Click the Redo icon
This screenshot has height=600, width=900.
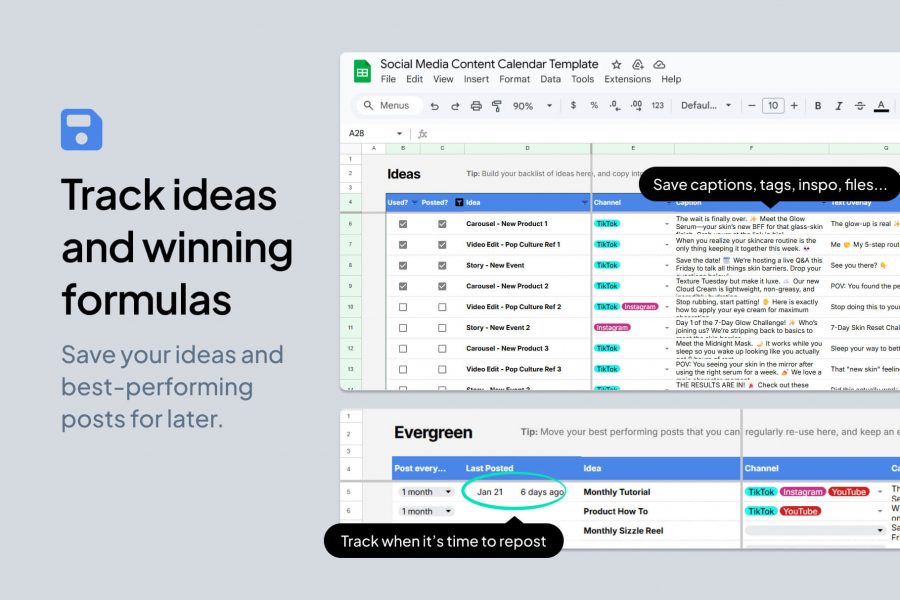coord(457,105)
